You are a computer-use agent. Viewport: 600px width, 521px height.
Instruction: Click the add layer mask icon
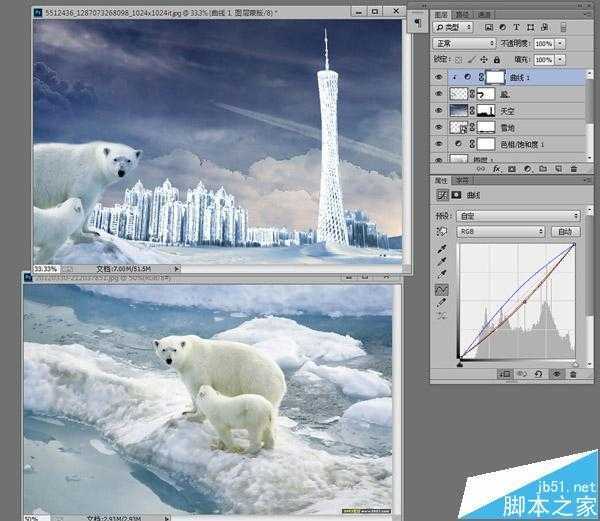tap(512, 169)
